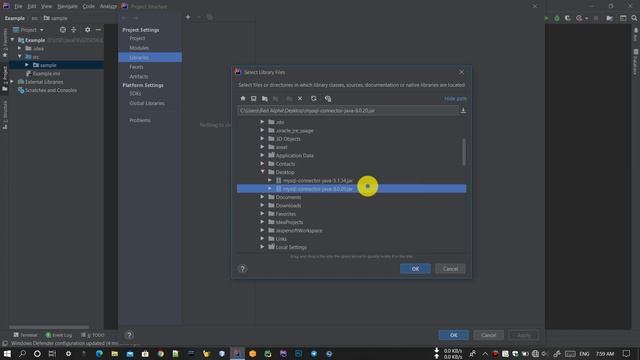This screenshot has height=360, width=640.
Task: Expand the Documents folder
Action: (262, 197)
